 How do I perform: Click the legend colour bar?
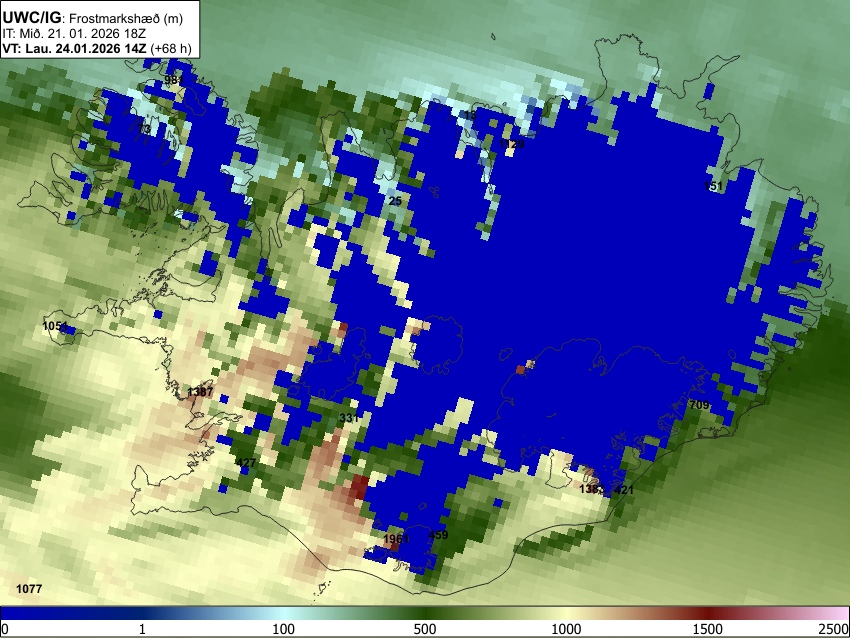pyautogui.click(x=425, y=613)
